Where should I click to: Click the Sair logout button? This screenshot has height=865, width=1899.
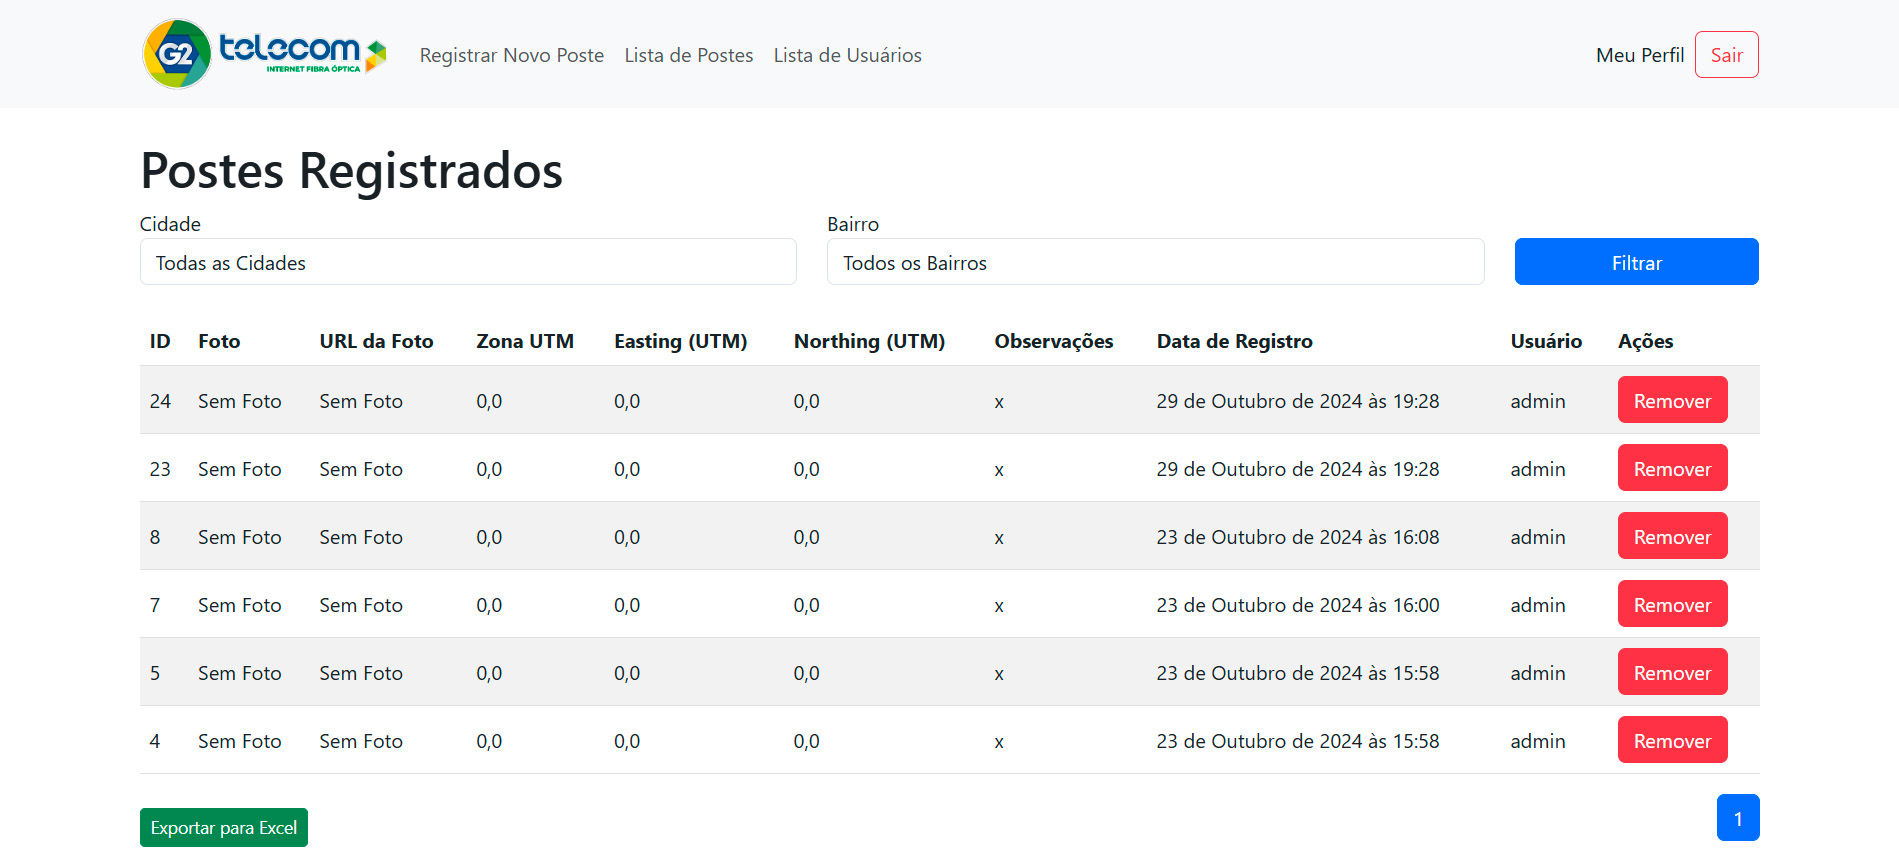pyautogui.click(x=1727, y=55)
